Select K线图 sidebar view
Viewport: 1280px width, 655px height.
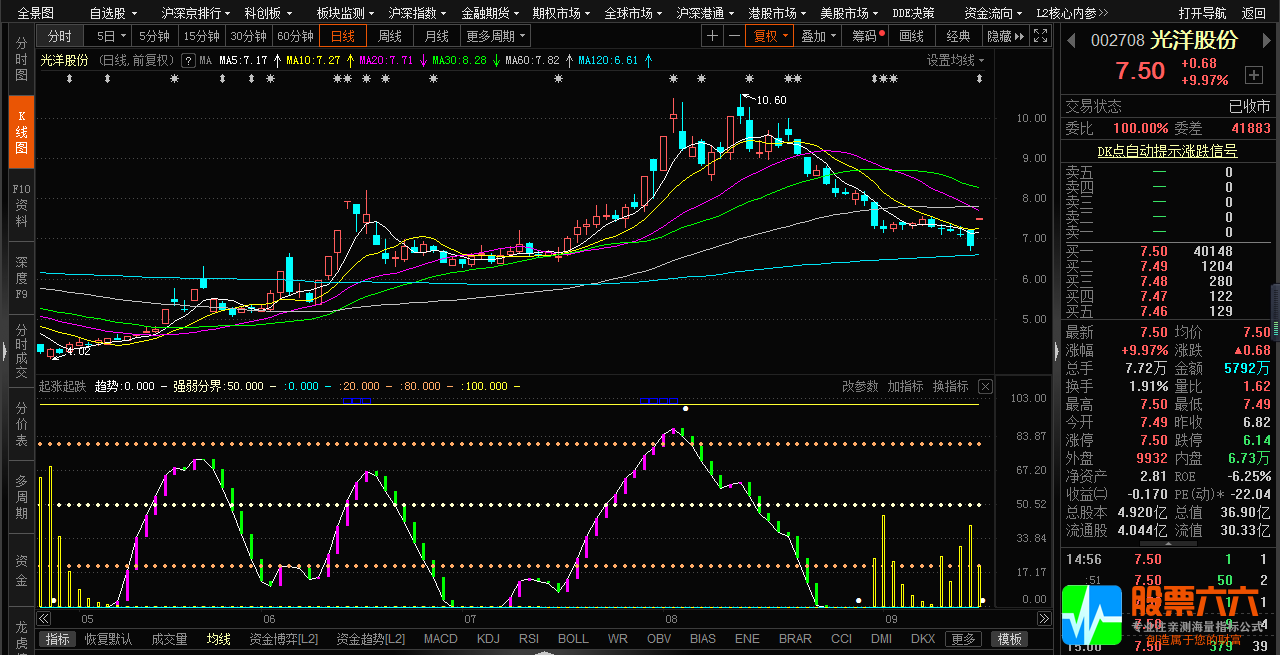(x=21, y=132)
